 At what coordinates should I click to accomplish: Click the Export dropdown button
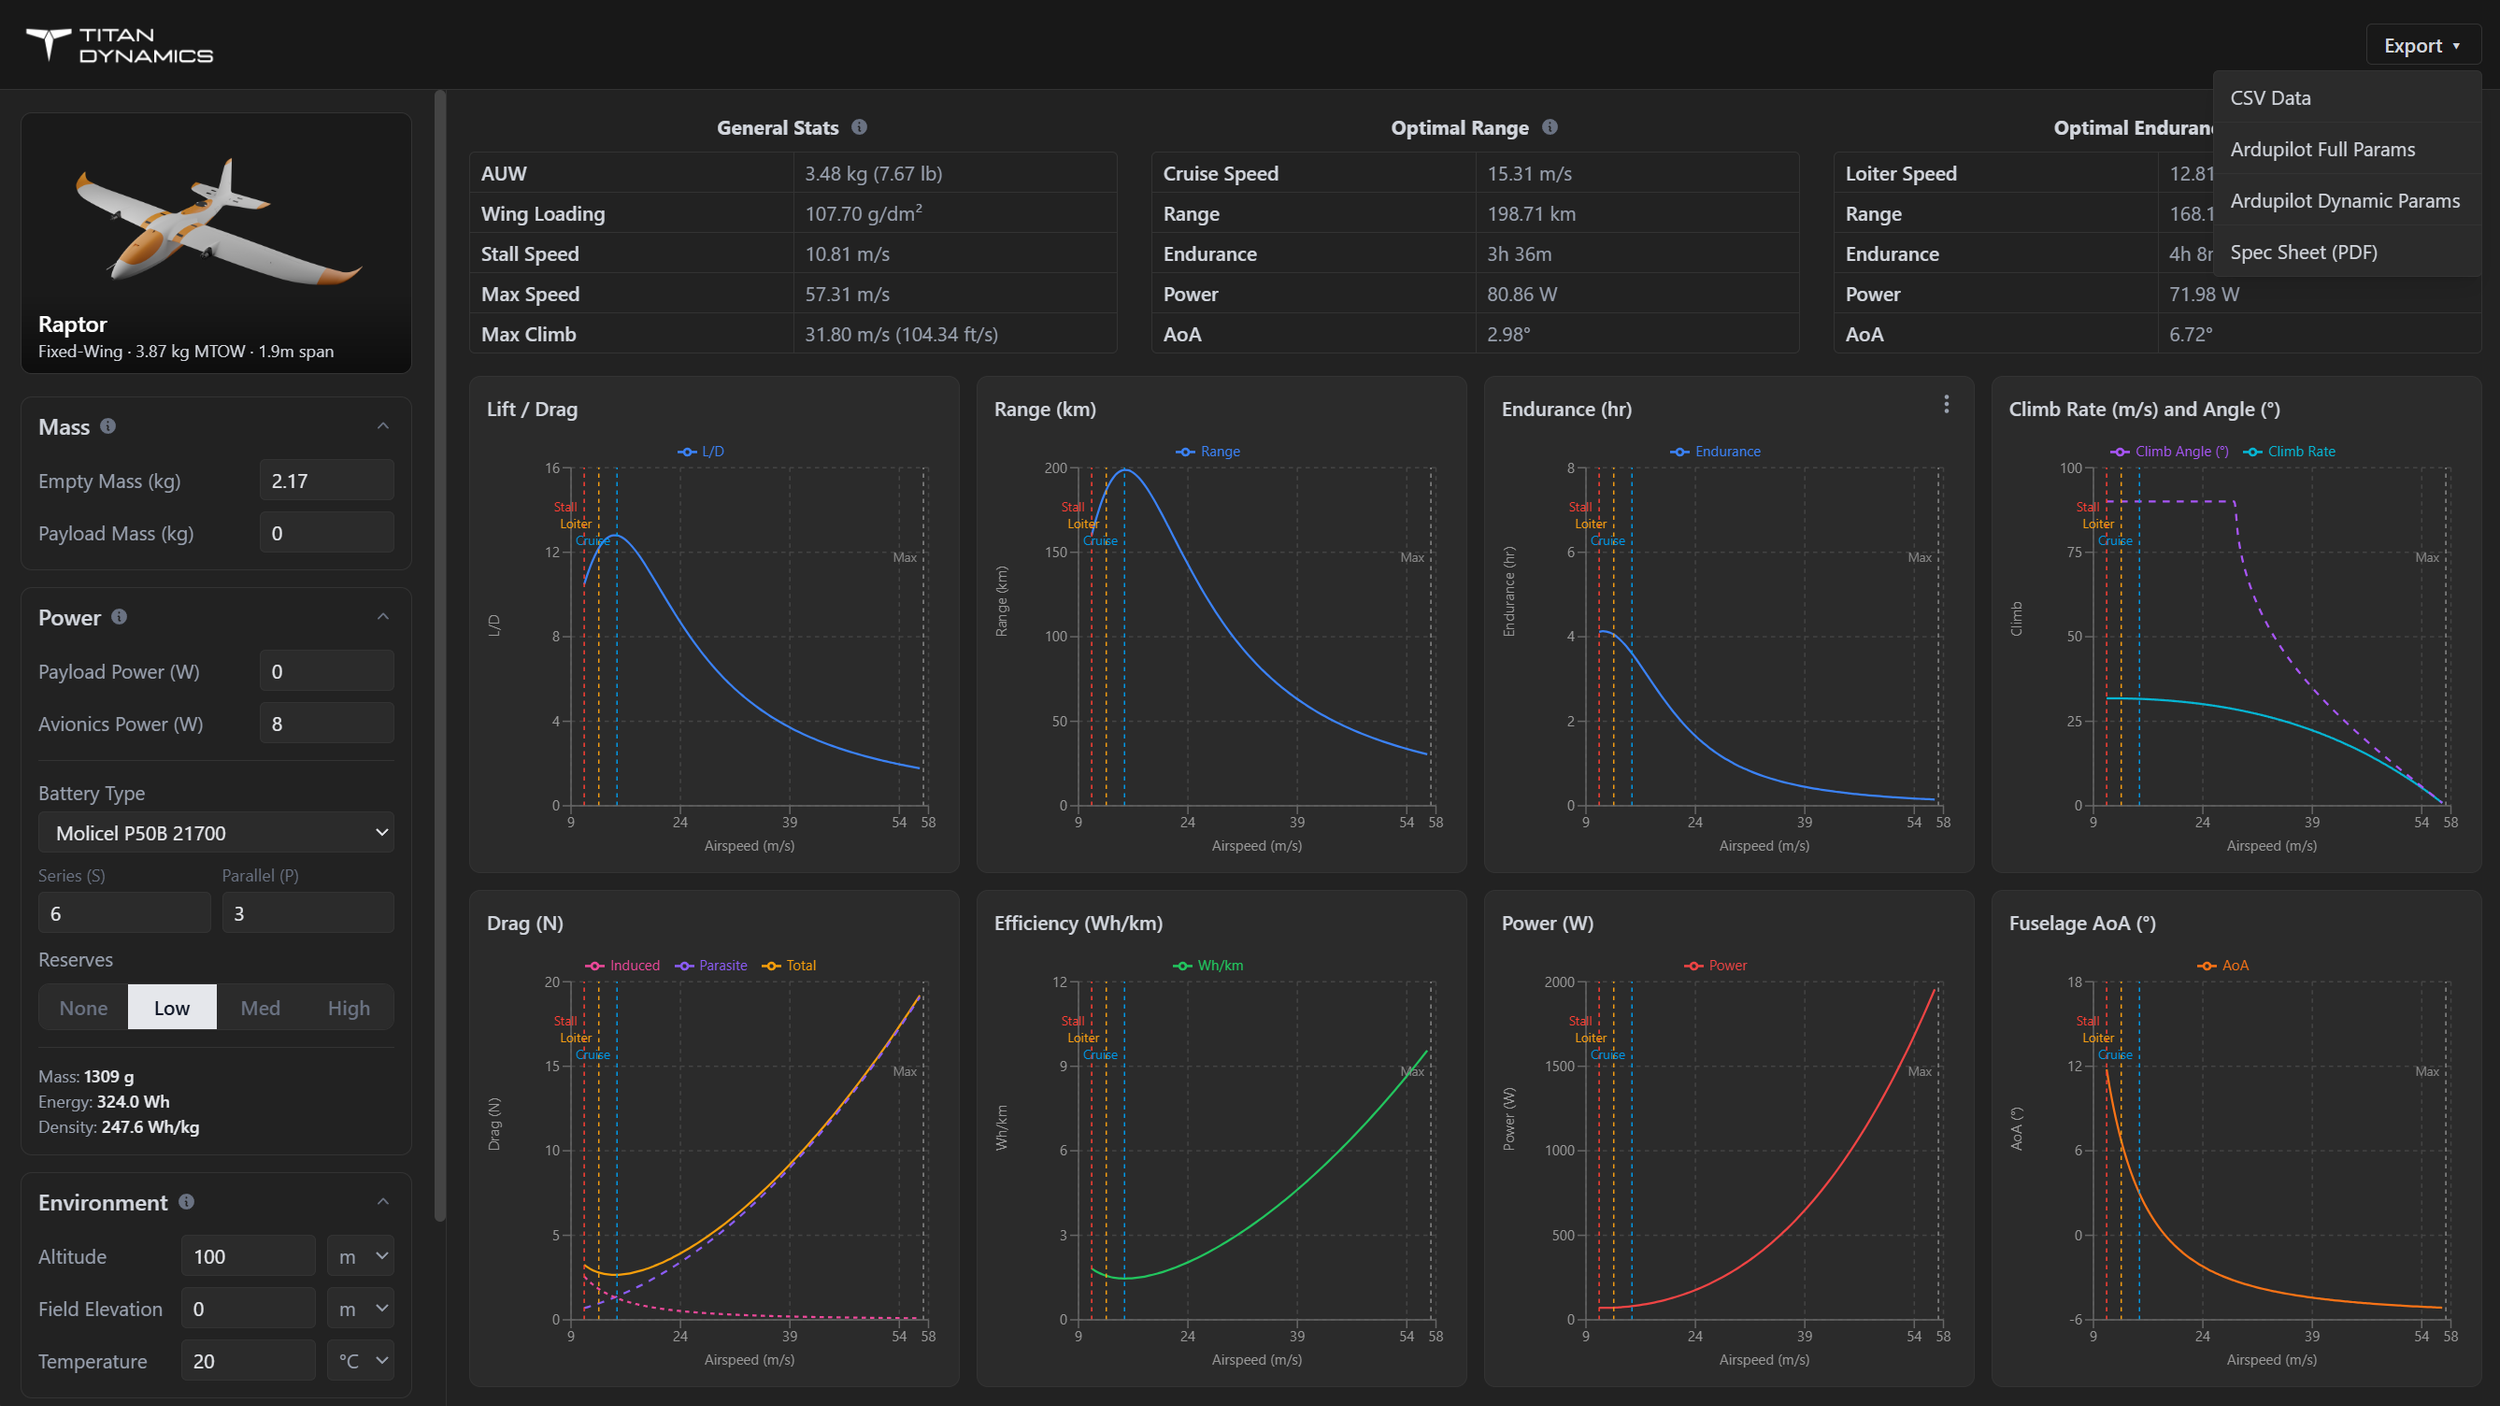coord(2422,46)
